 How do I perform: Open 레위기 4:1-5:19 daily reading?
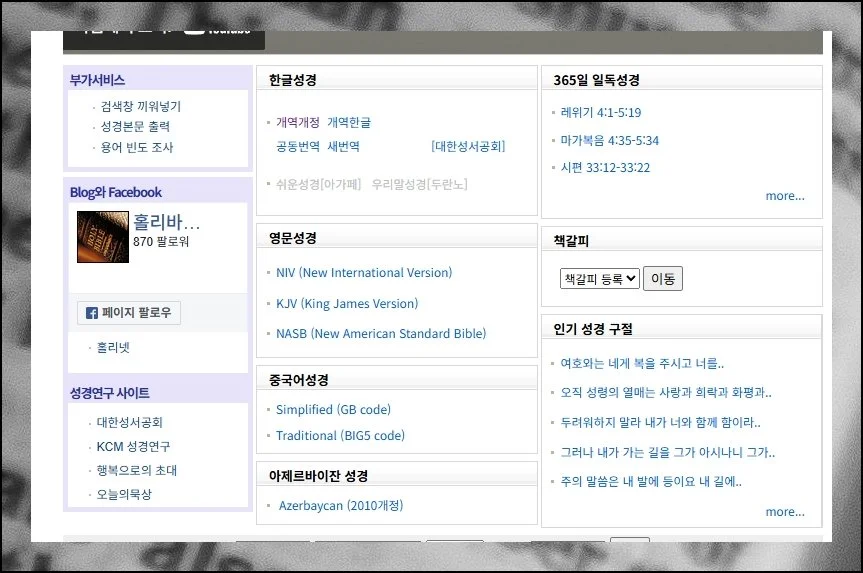point(601,113)
